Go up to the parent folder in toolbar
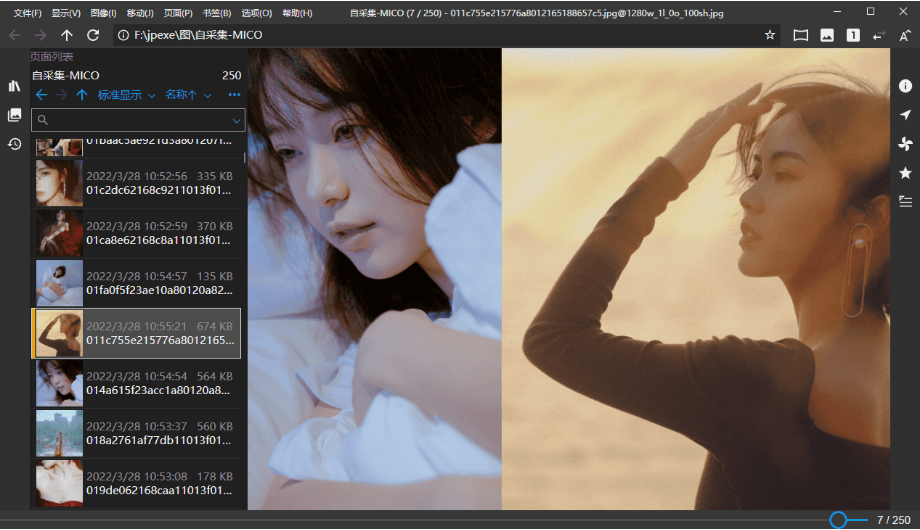 tap(67, 35)
